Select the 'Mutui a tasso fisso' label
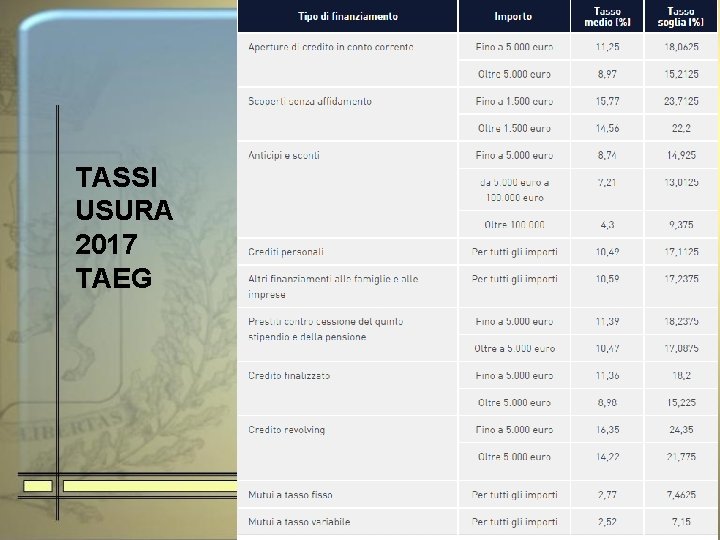Screen dimensions: 720x540 pos(290,495)
